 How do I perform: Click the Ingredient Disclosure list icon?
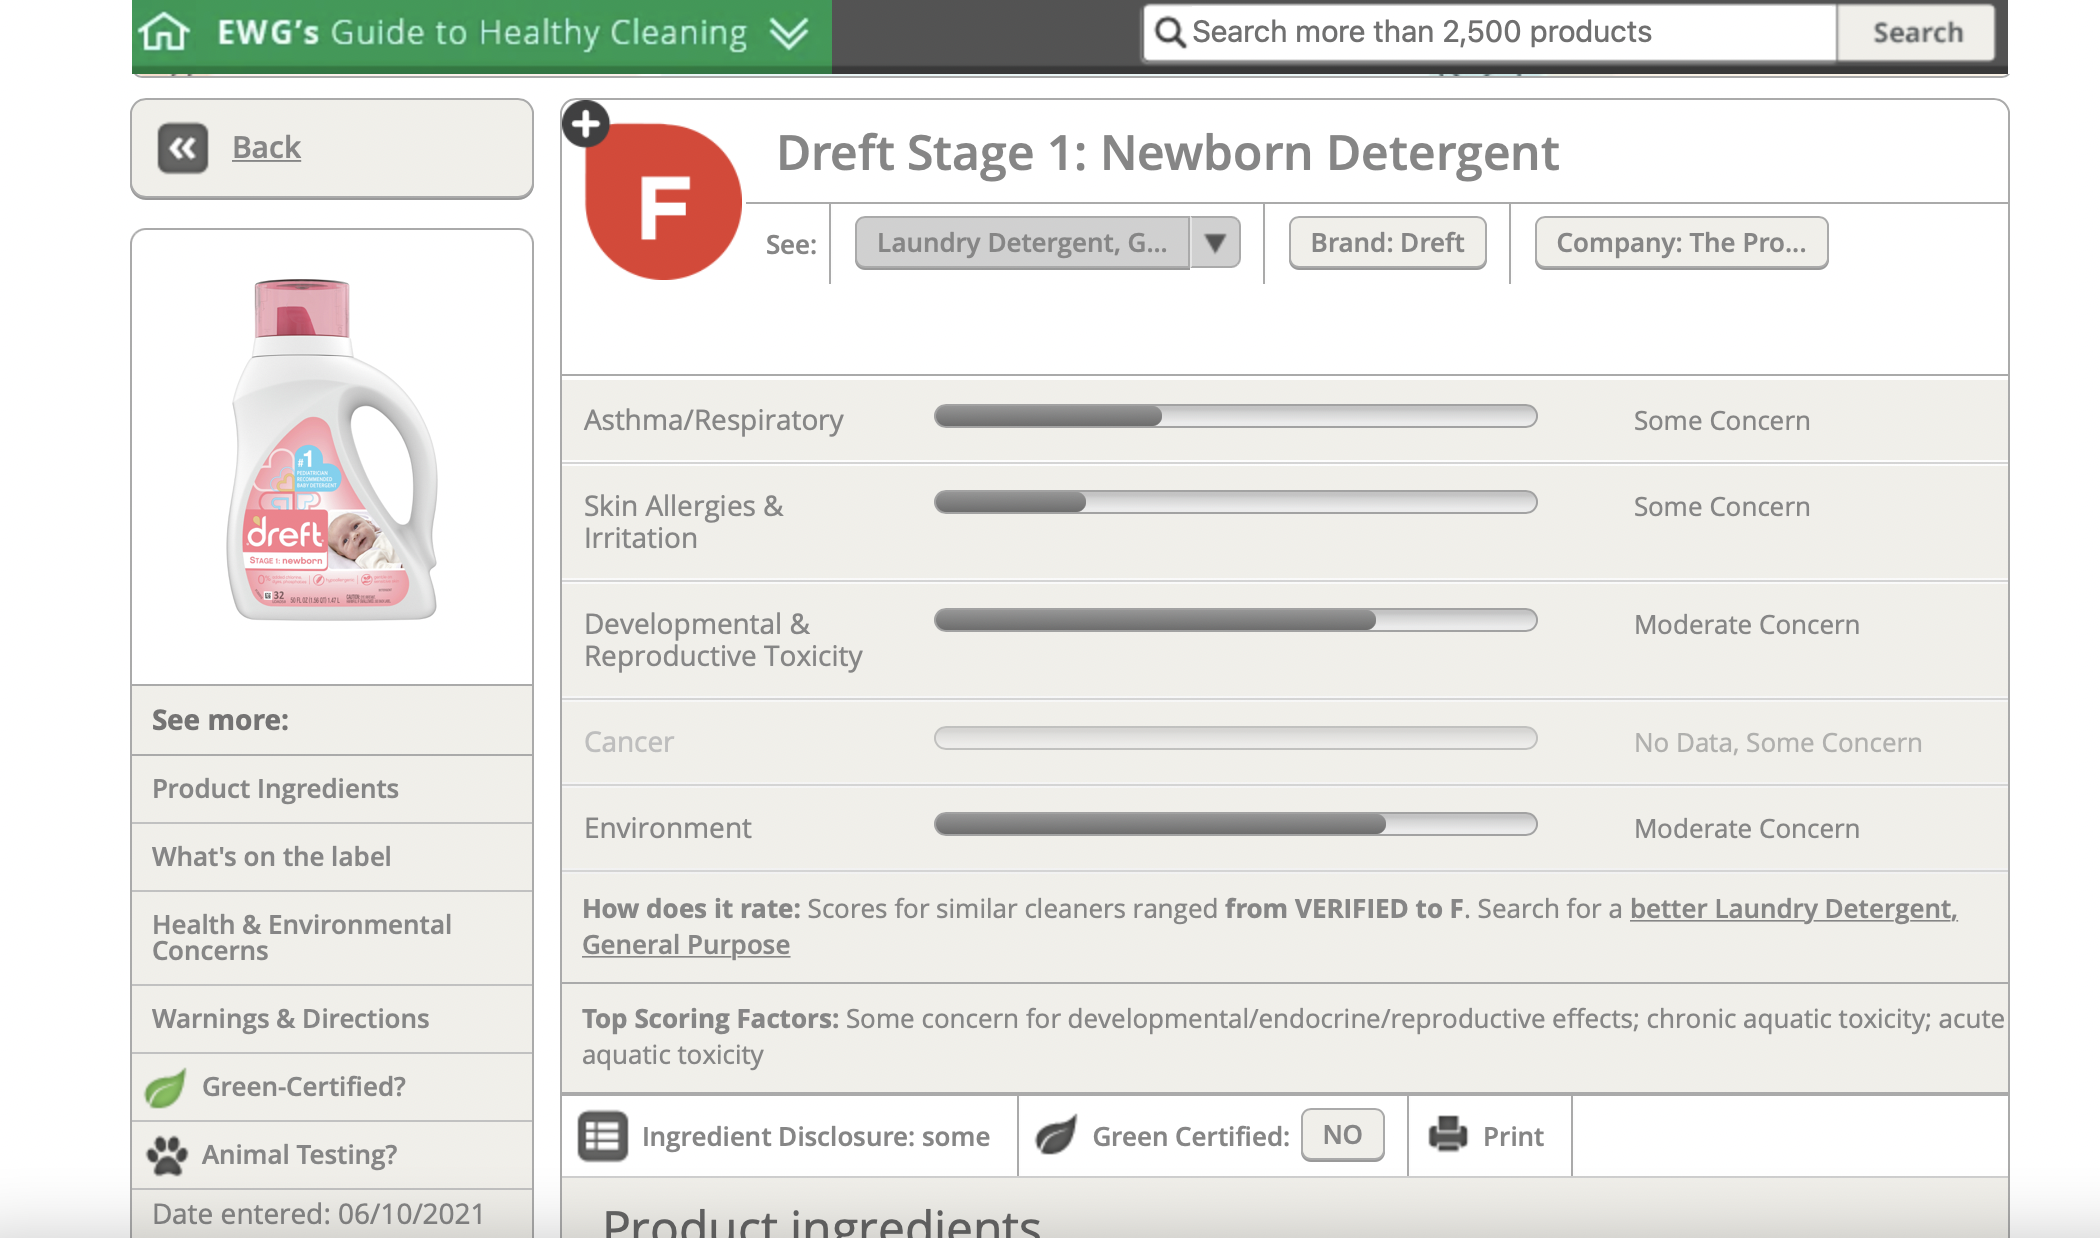[603, 1136]
